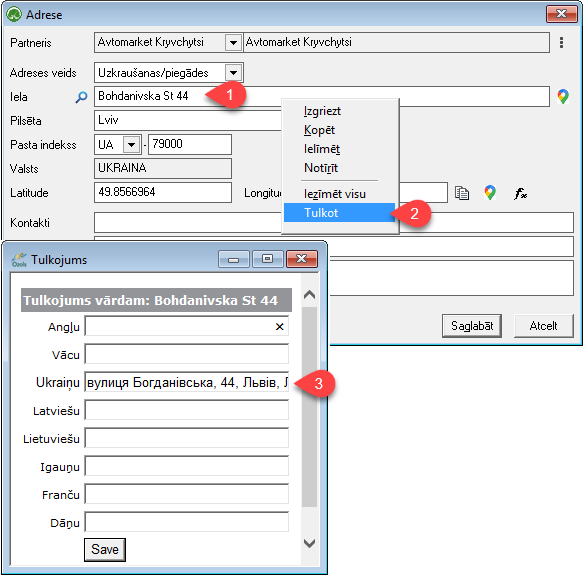This screenshot has width=586, height=578.
Task: Open Google Maps pin beside Longitude
Action: click(x=490, y=193)
